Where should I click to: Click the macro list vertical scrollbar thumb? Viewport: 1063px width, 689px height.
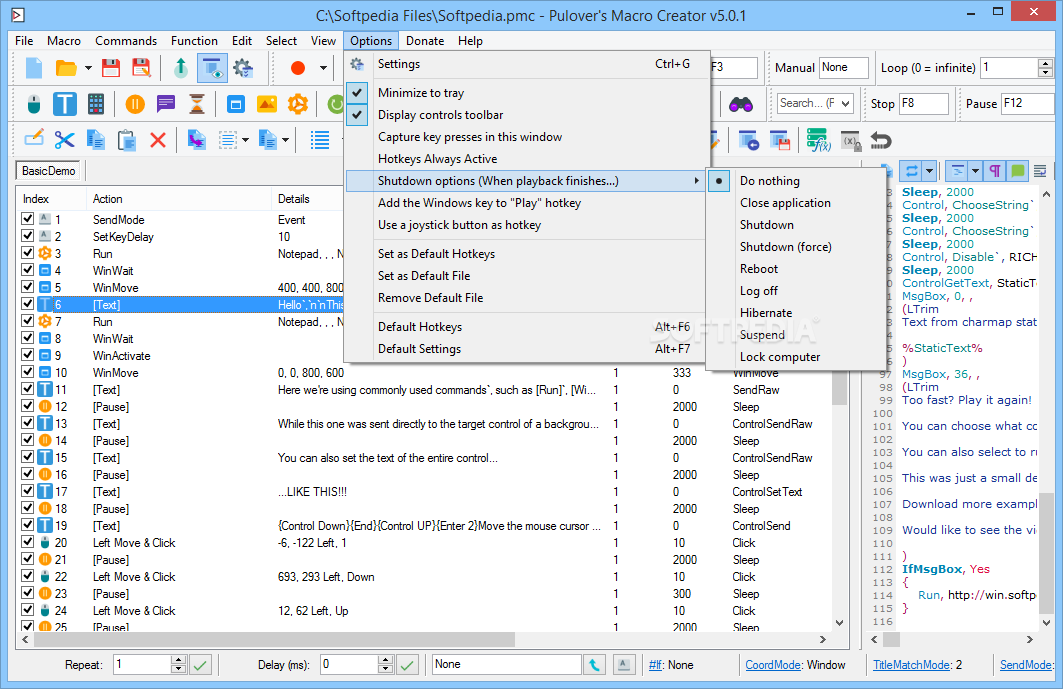click(x=839, y=388)
